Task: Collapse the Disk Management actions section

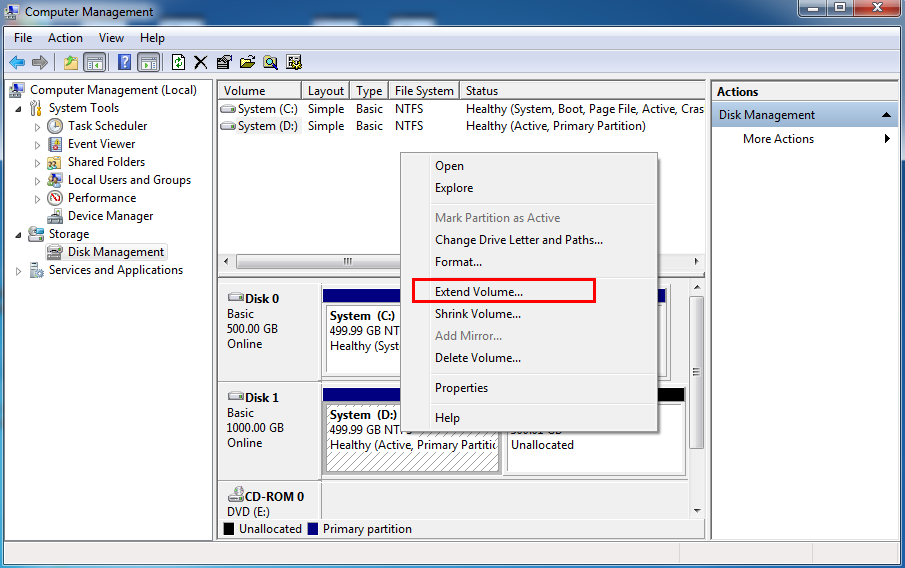Action: 887,115
